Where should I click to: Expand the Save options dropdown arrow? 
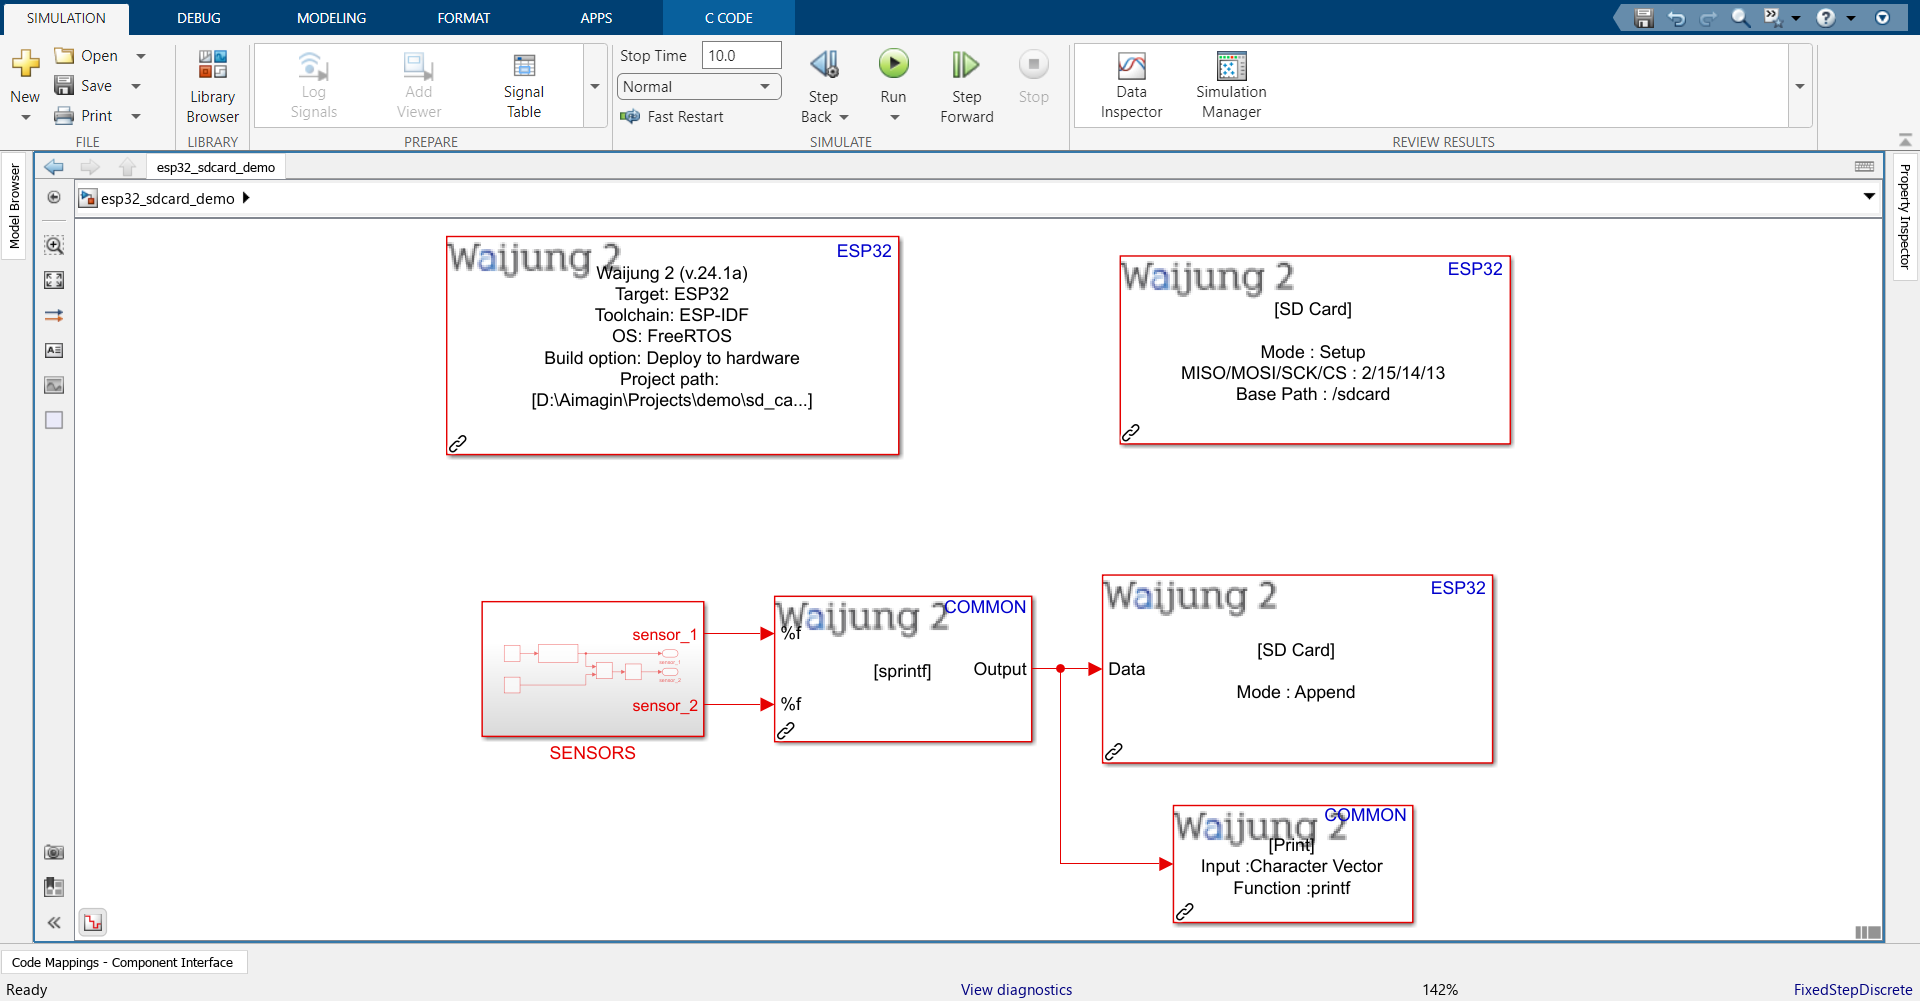pyautogui.click(x=136, y=86)
